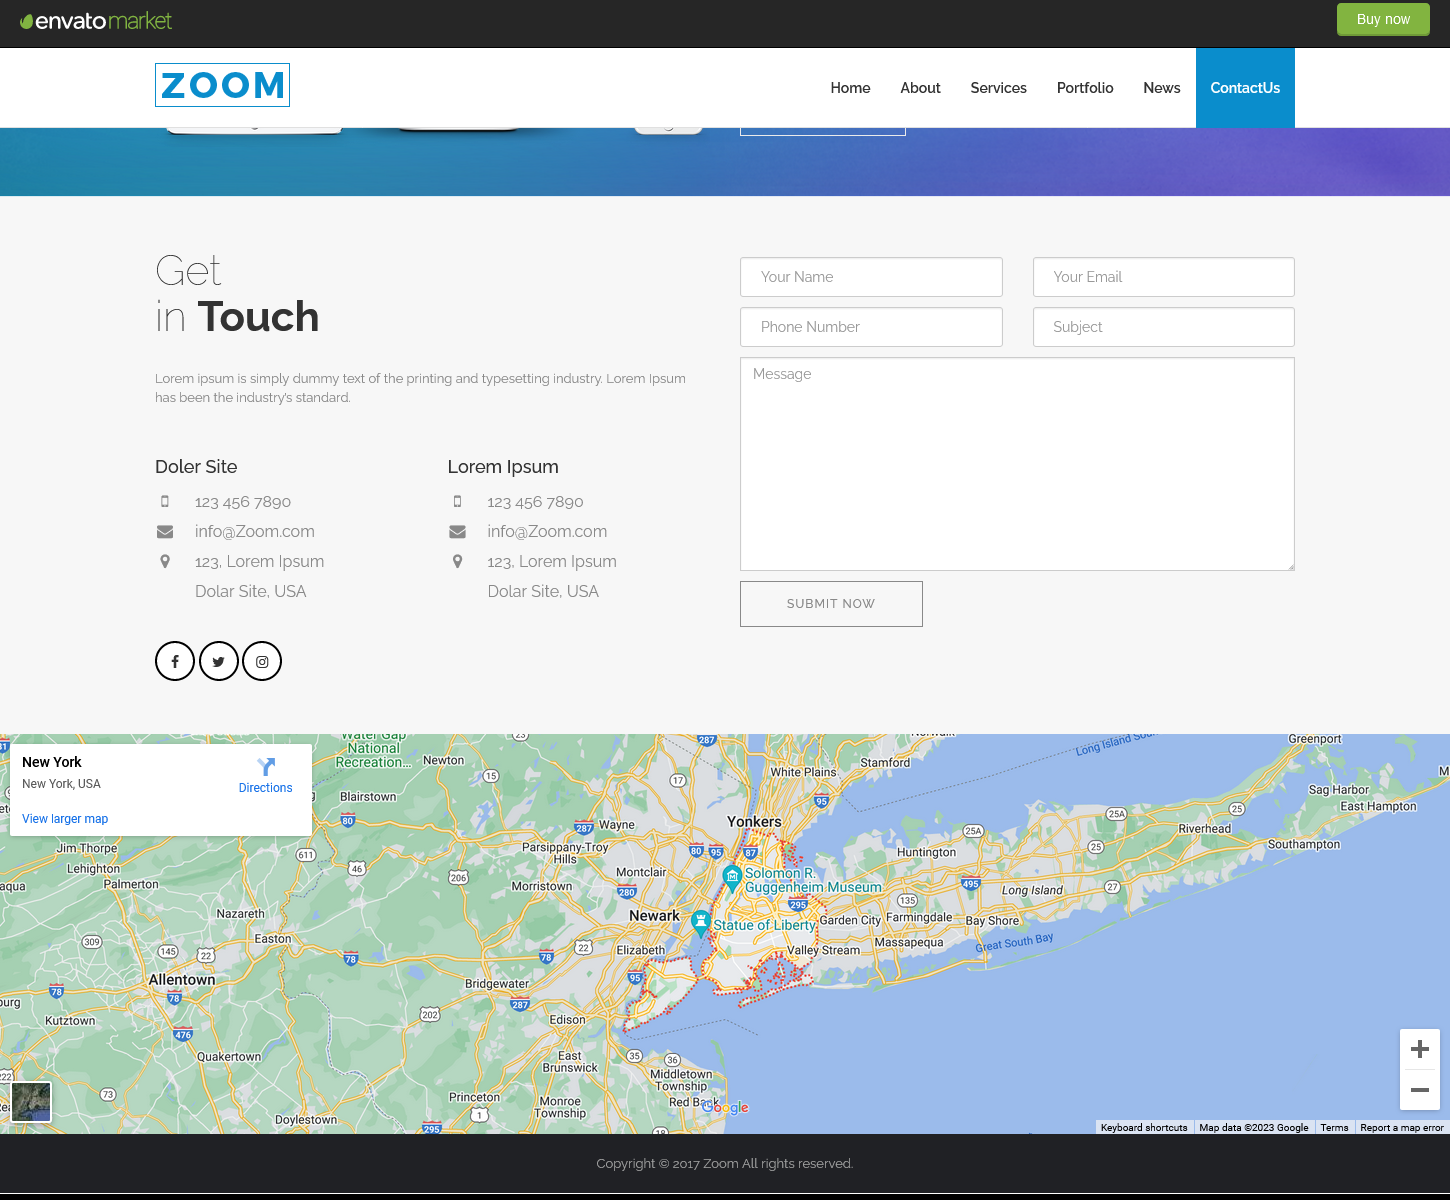Focus the Your Name field
Viewport: 1450px width, 1200px height.
871,277
